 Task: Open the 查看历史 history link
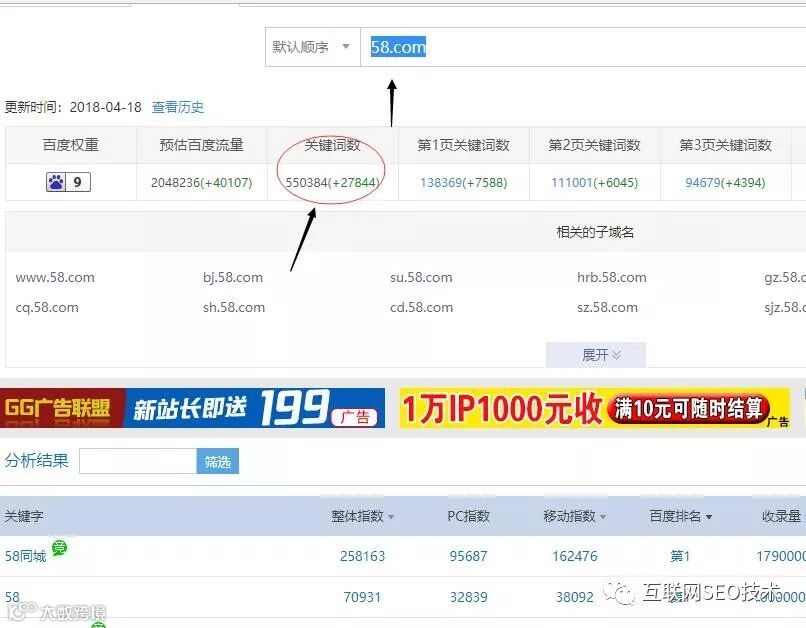[178, 107]
